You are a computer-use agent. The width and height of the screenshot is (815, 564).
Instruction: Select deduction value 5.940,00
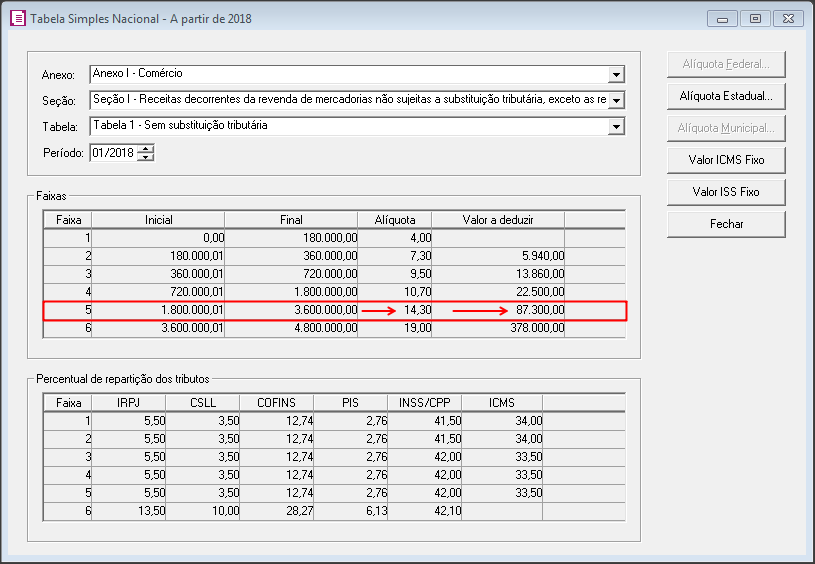(498, 256)
